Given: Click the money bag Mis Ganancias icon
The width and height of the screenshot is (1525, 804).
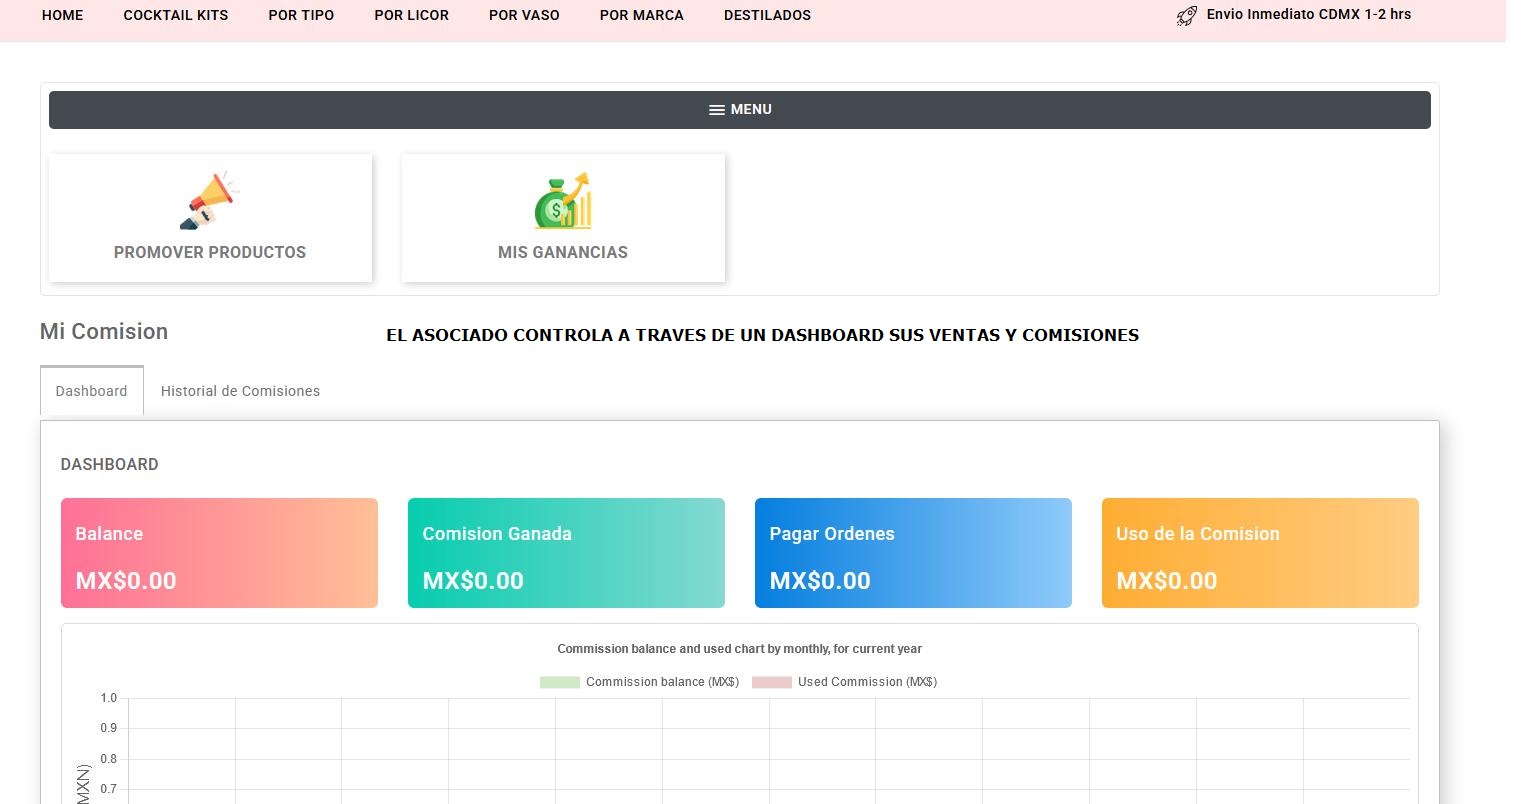Looking at the screenshot, I should coord(562,200).
